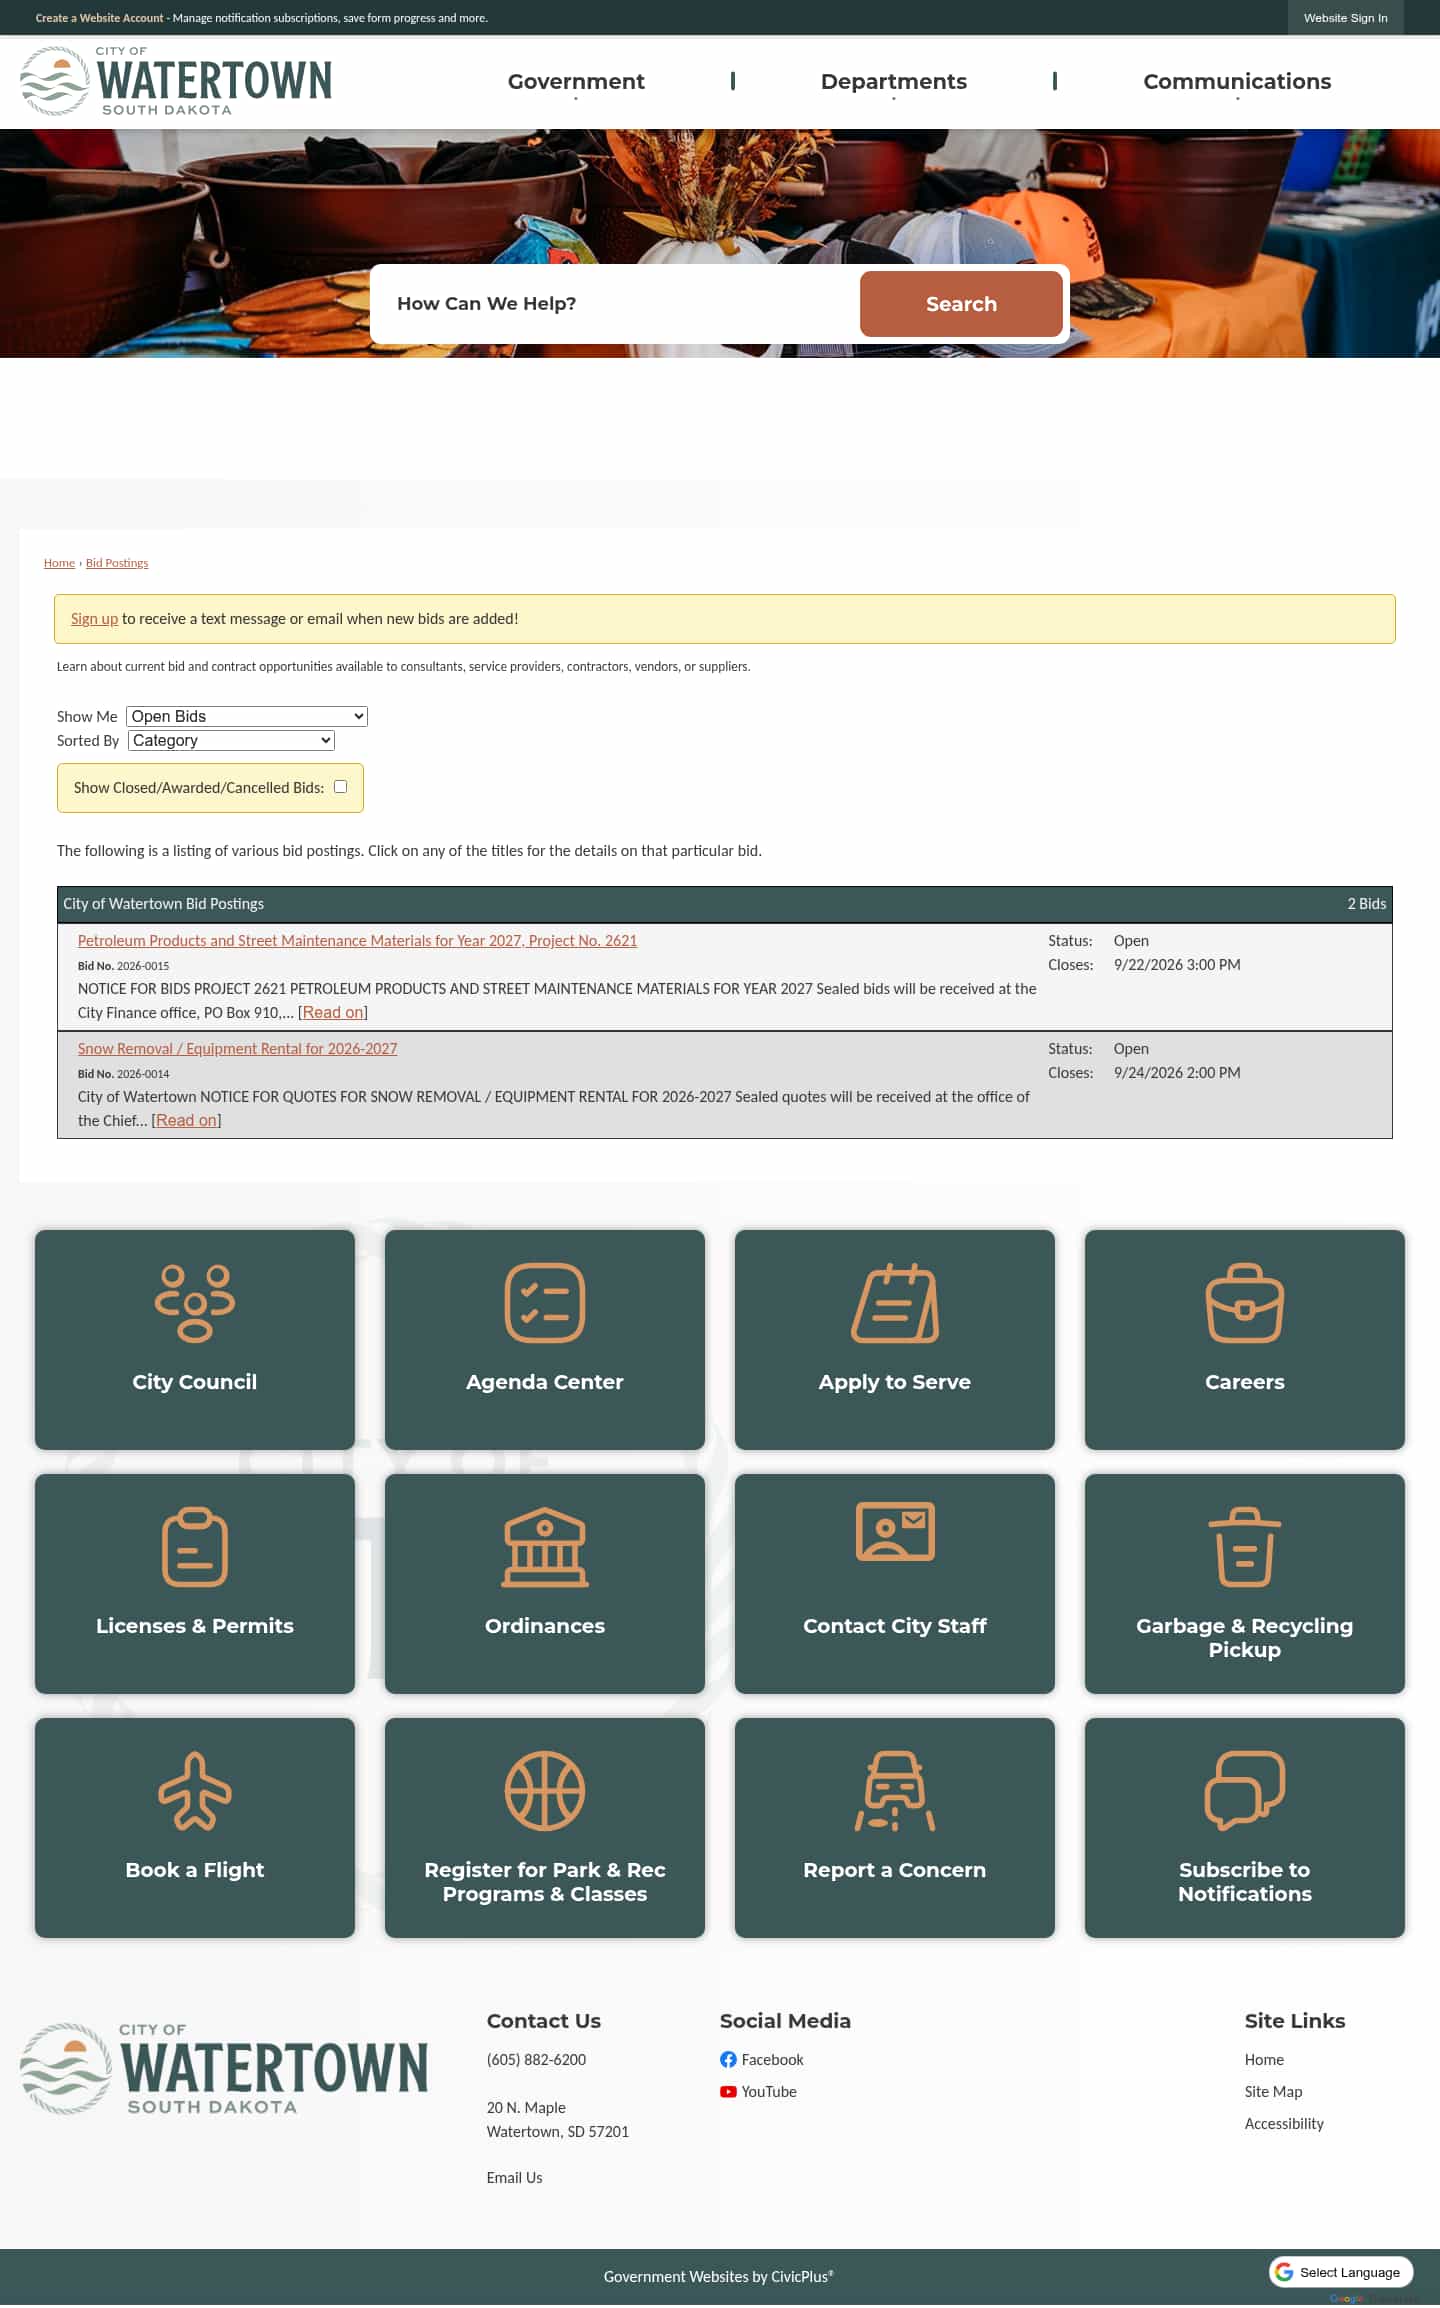Screen dimensions: 1440x2308
Task: Open the Government menu
Action: [576, 81]
